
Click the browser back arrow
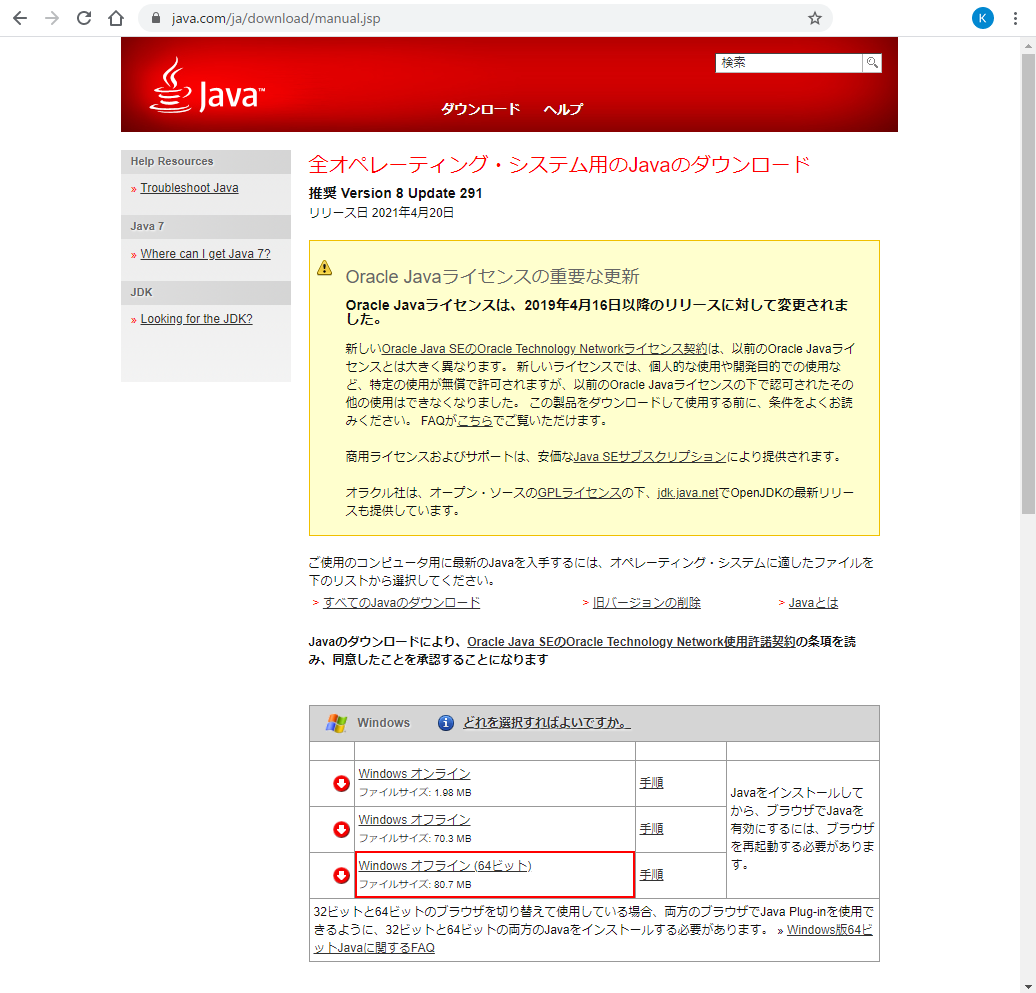point(20,18)
